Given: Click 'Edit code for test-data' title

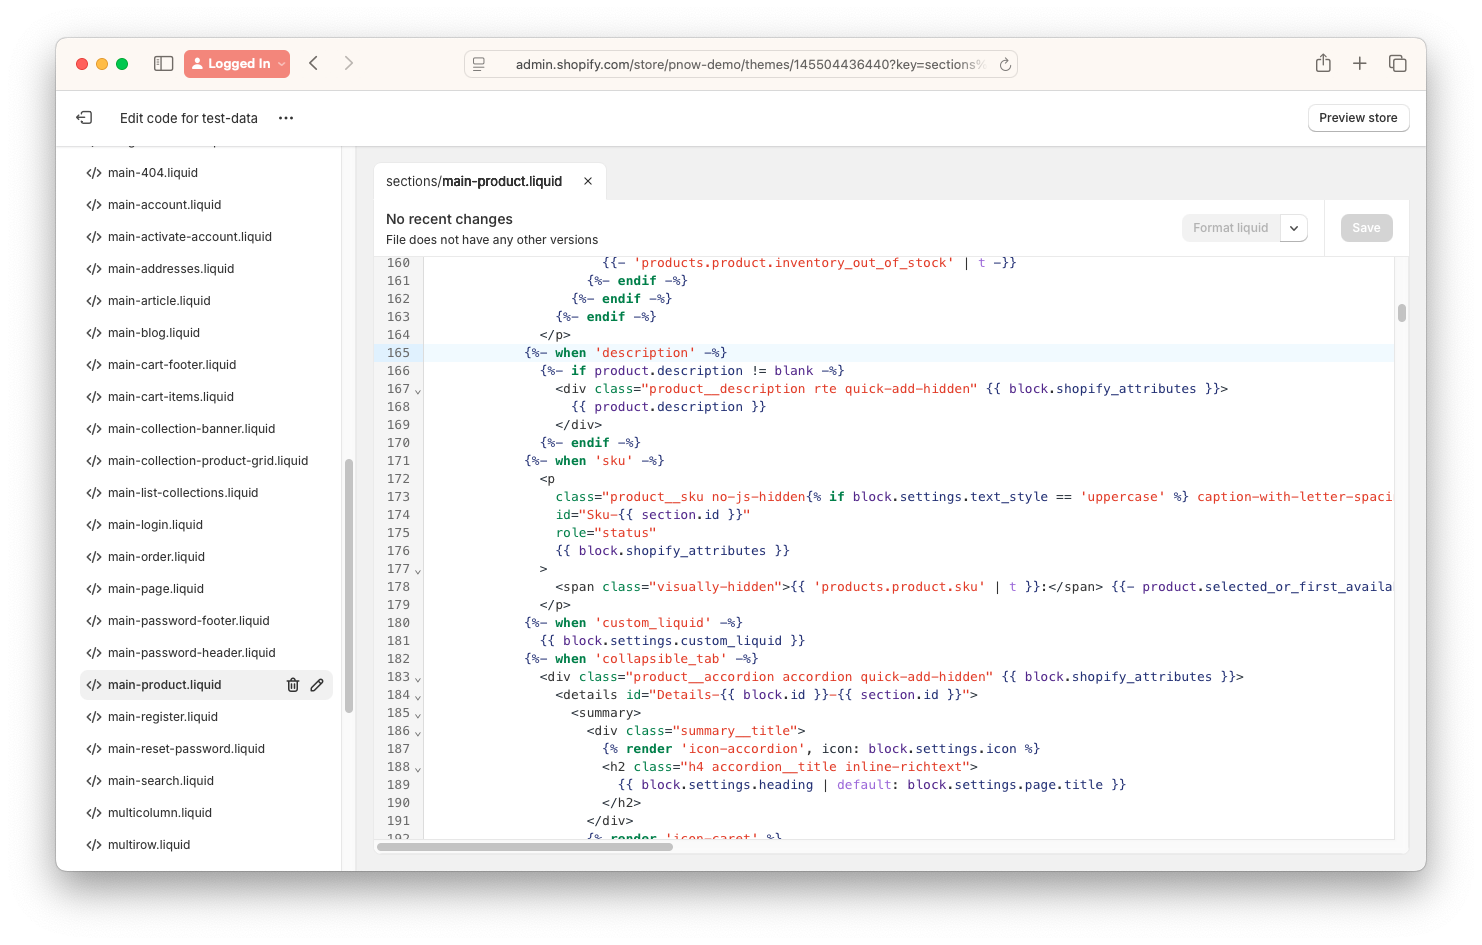Looking at the screenshot, I should (189, 118).
